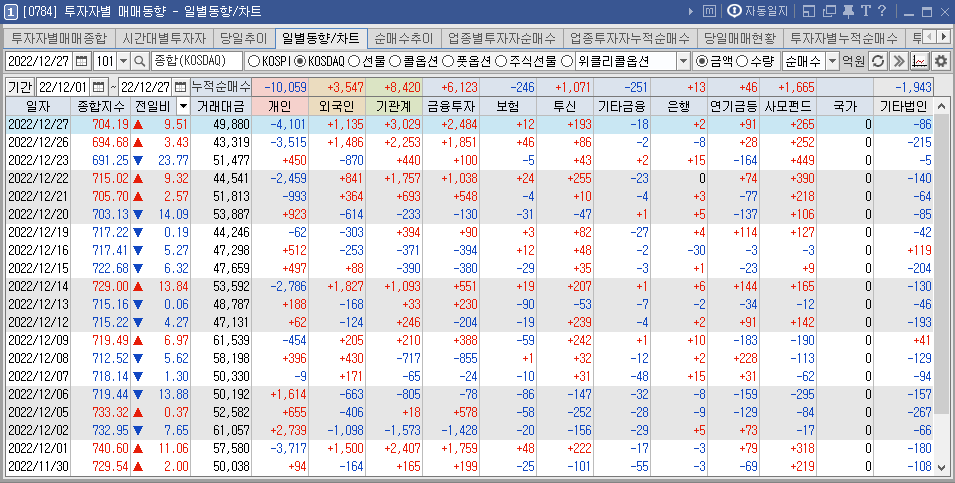Screen dimensions: 955x483
Task: Click 거래대금 value 61,539 on 2022/12/09
Action: 231,340
